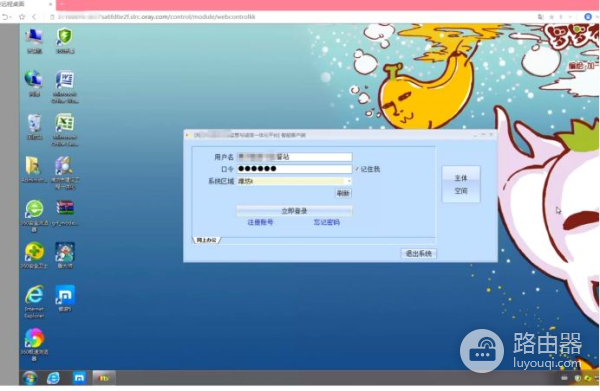Close the remote desktop browser tab
600x391 pixels.
point(51,4)
